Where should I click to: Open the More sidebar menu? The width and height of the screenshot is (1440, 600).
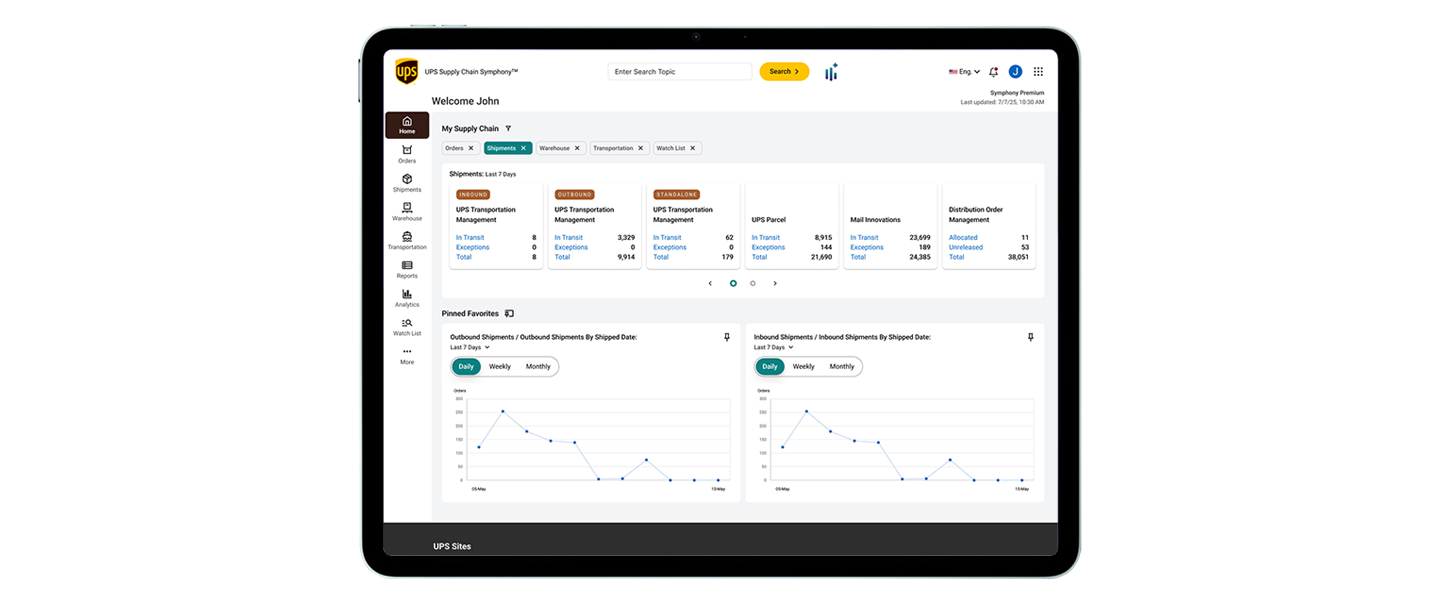point(407,356)
